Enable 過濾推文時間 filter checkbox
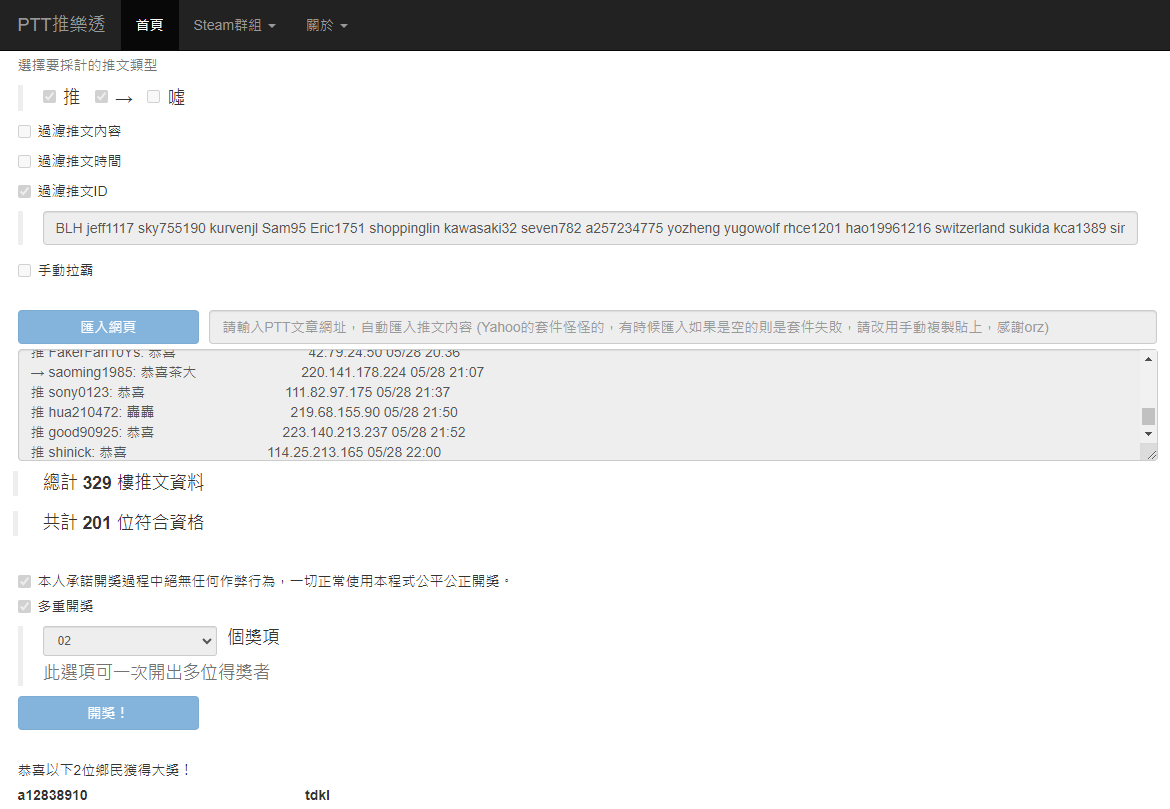The height and width of the screenshot is (809, 1170). pos(25,161)
